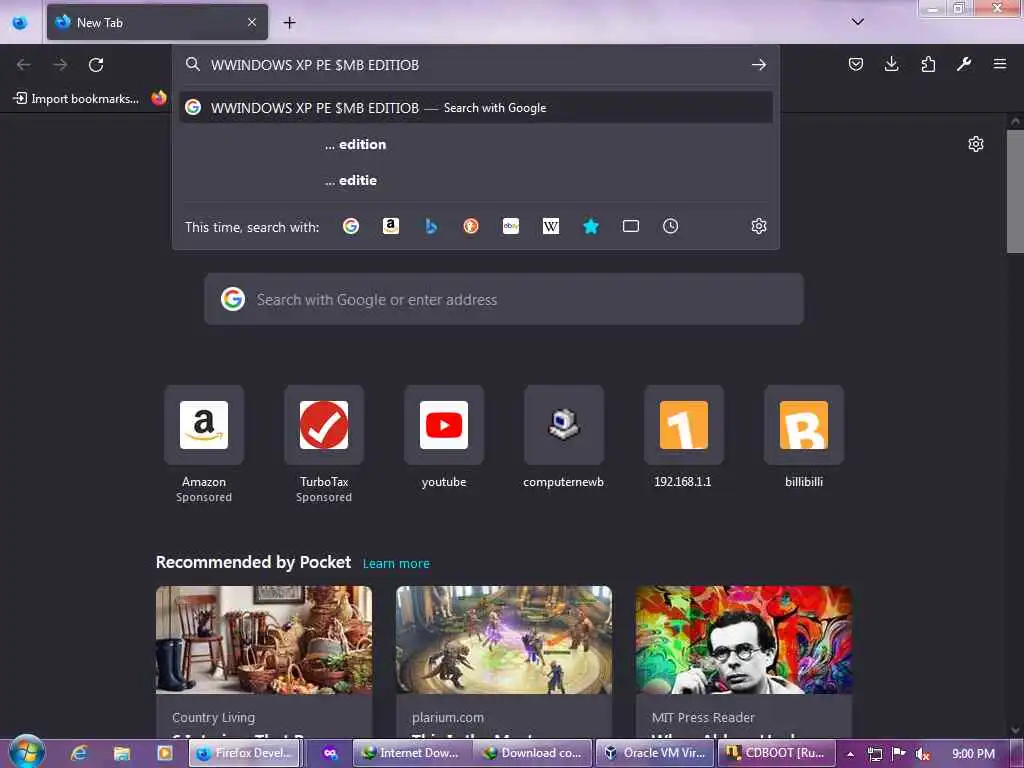Close the New Tab tab
Image resolution: width=1024 pixels, height=768 pixels.
251,22
